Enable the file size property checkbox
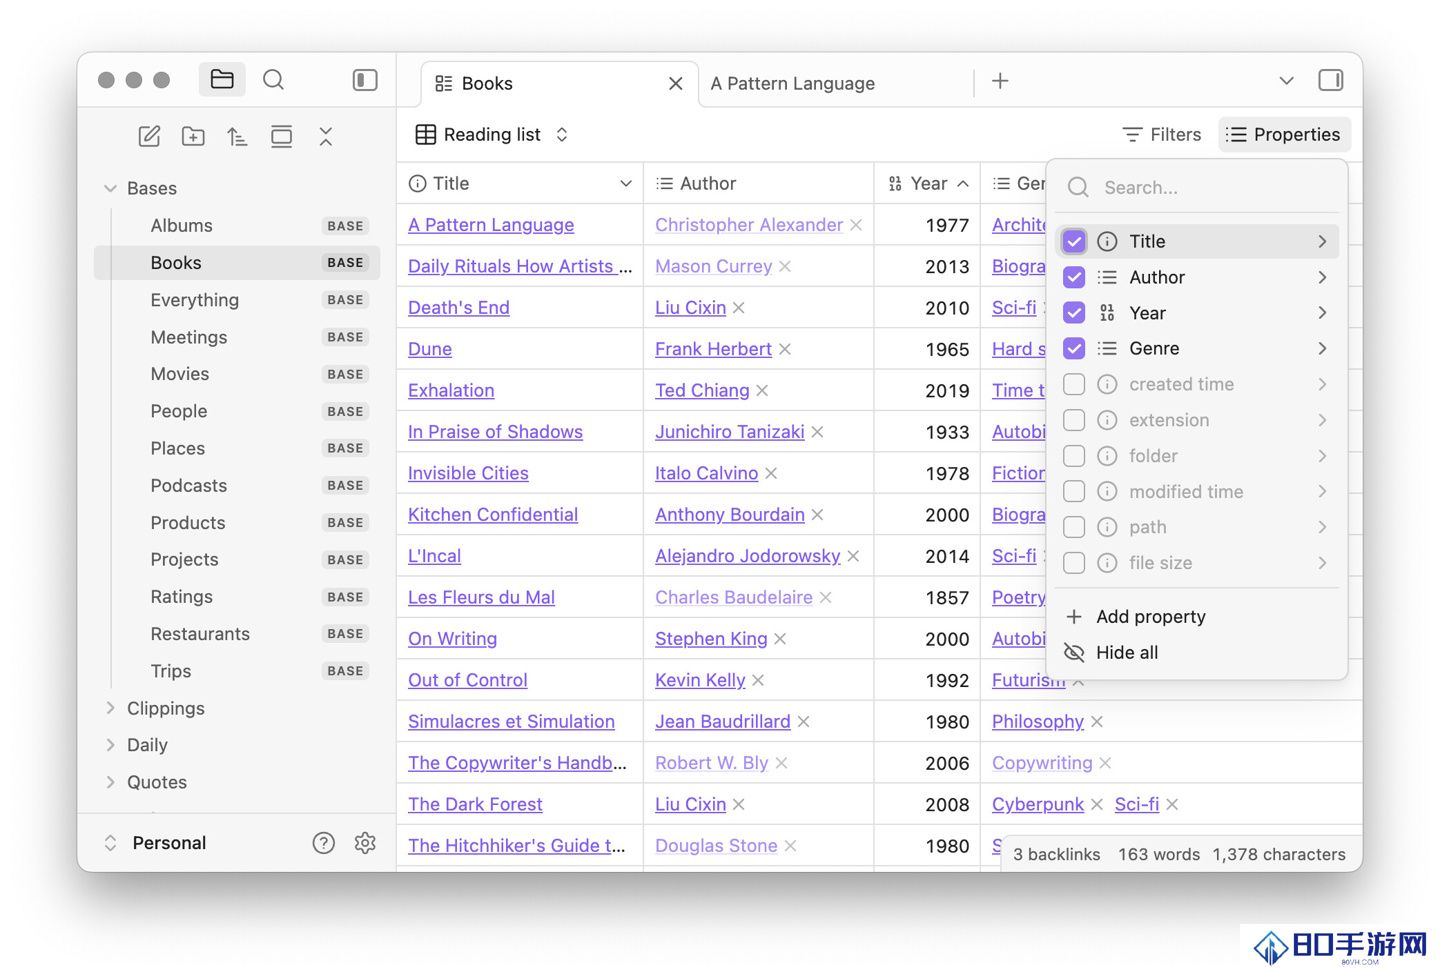The width and height of the screenshot is (1440, 974). click(x=1074, y=563)
